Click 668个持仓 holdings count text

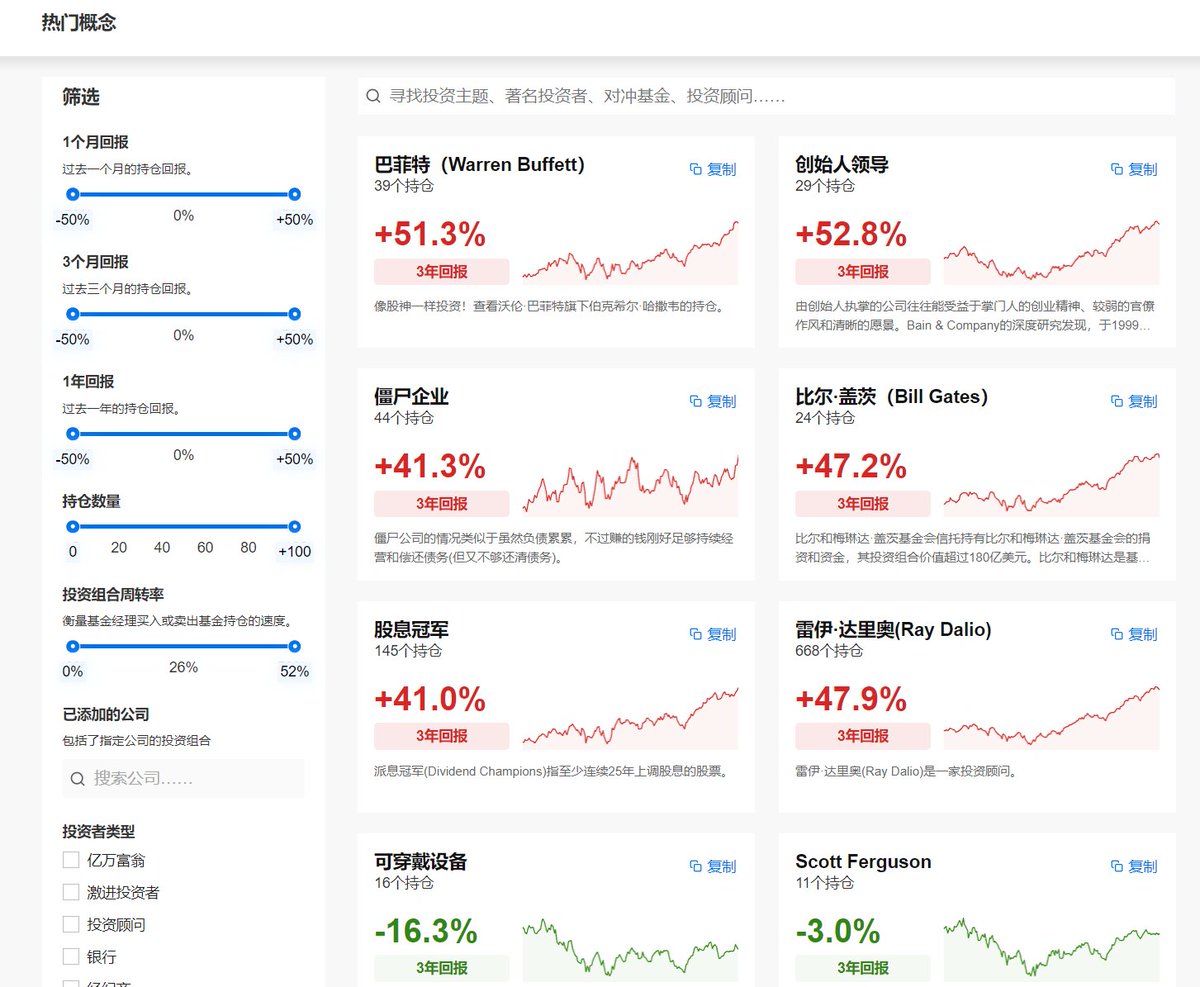point(829,651)
